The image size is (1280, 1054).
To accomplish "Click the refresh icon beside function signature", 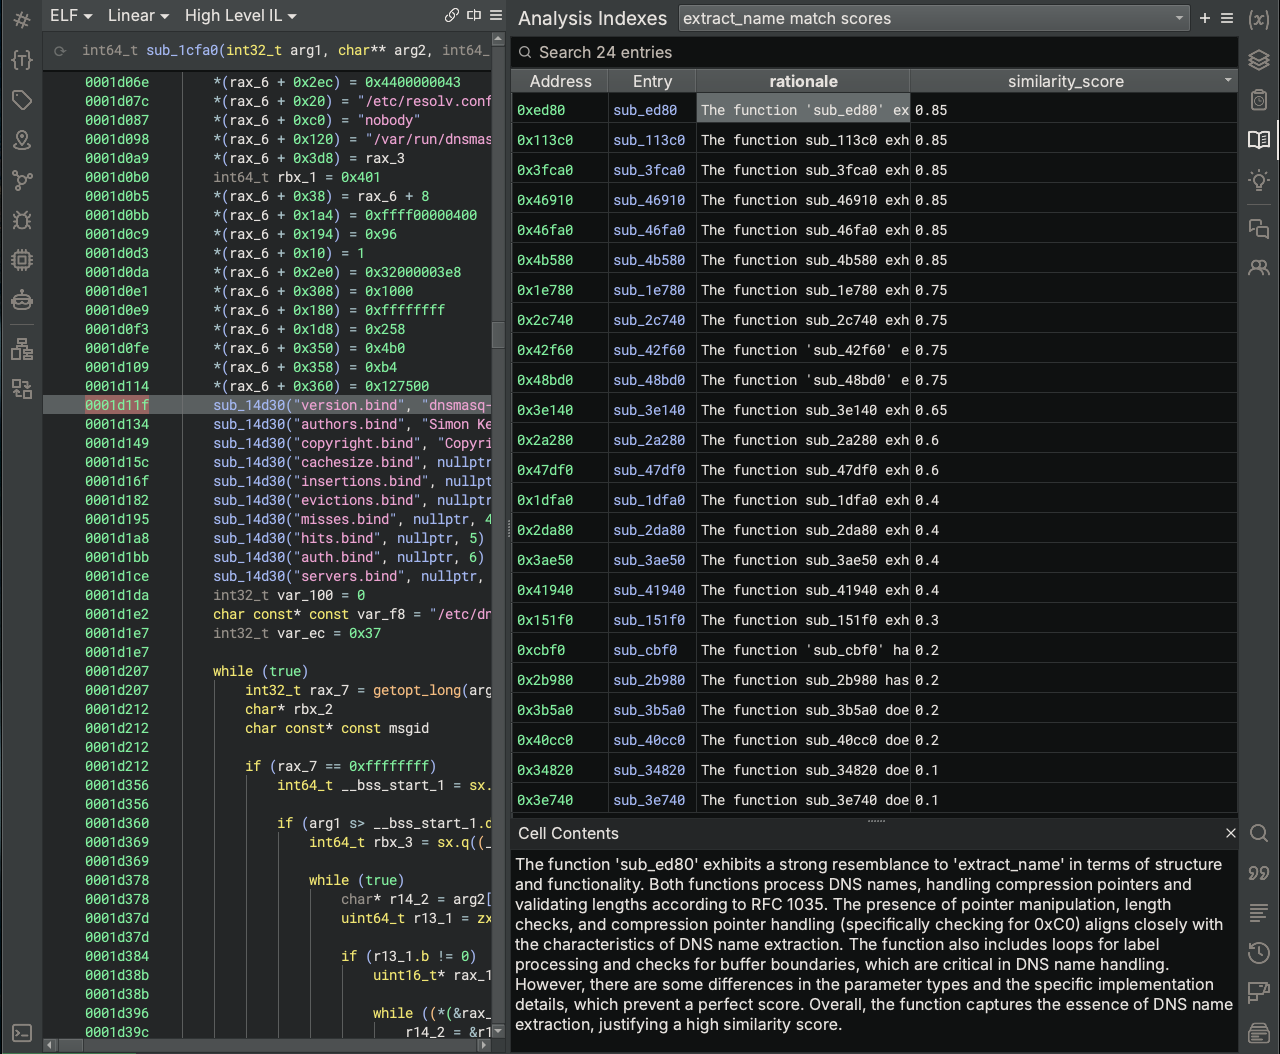I will [60, 50].
